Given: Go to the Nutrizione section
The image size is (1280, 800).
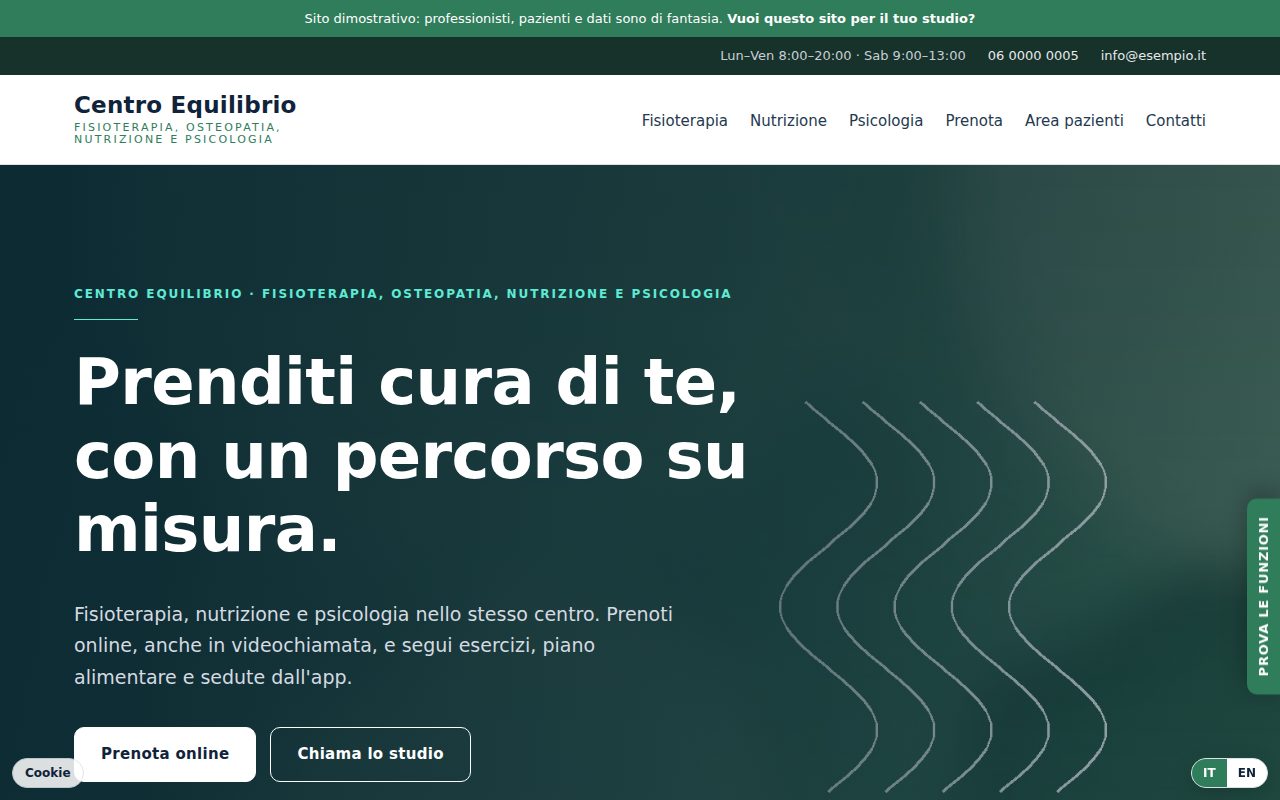Looking at the screenshot, I should click(x=788, y=120).
